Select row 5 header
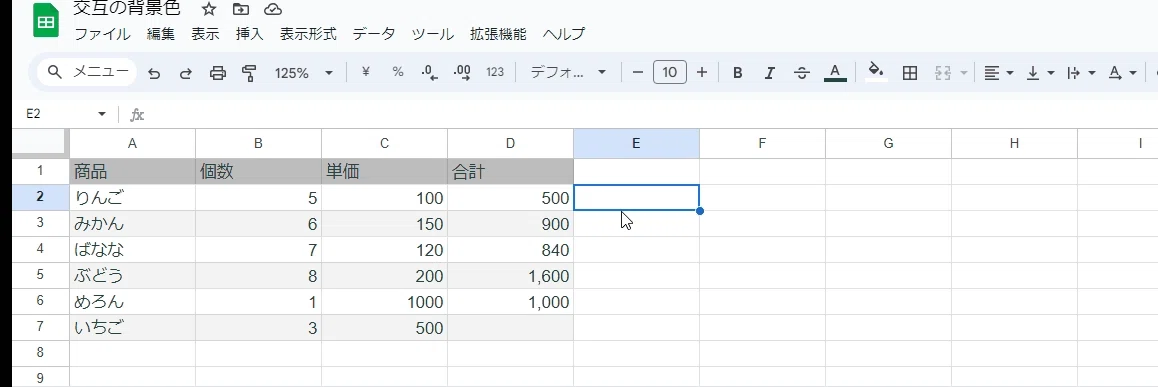The image size is (1158, 387). [x=41, y=275]
